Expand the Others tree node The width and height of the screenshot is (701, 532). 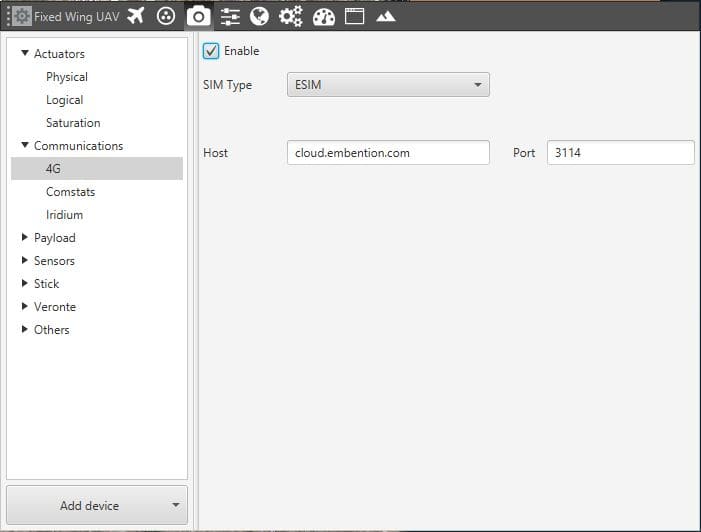coord(25,329)
